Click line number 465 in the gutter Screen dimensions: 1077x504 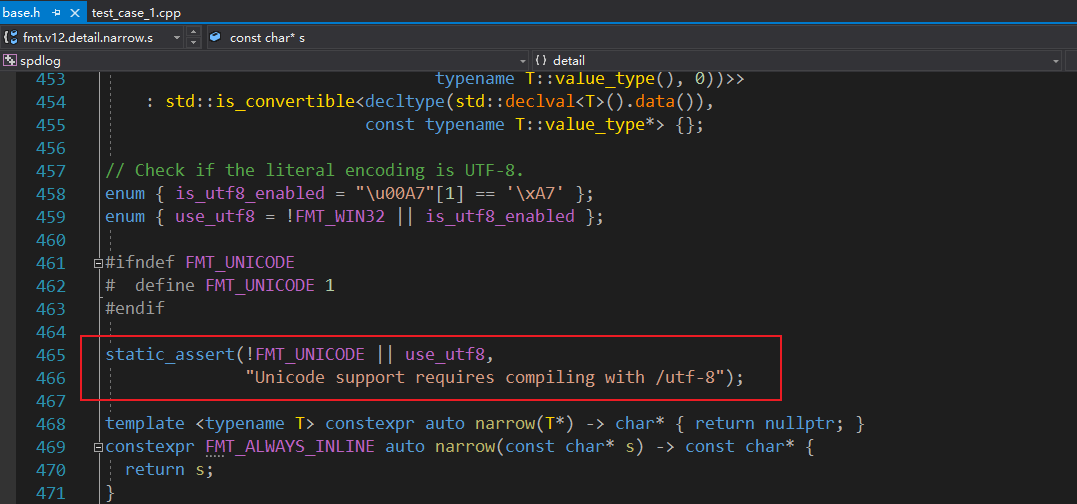click(49, 354)
